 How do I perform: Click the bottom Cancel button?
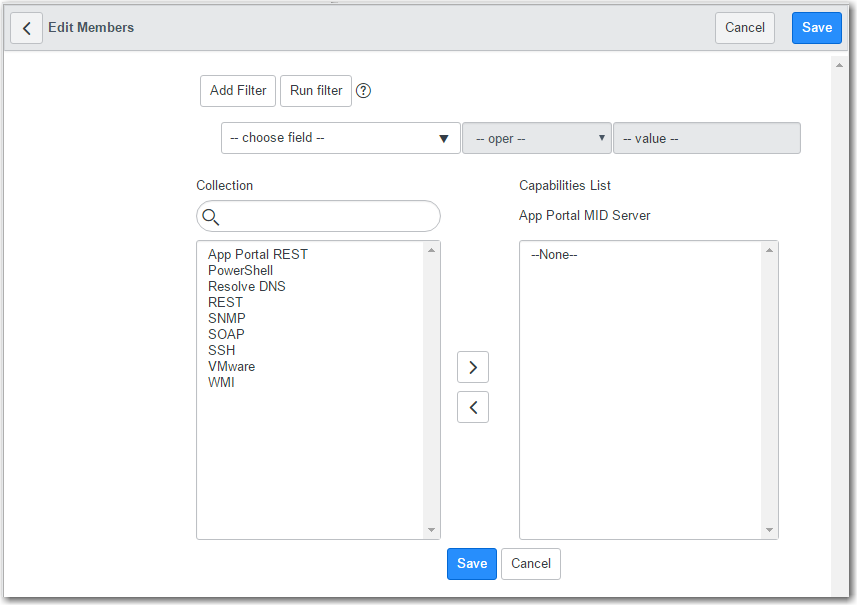(531, 564)
